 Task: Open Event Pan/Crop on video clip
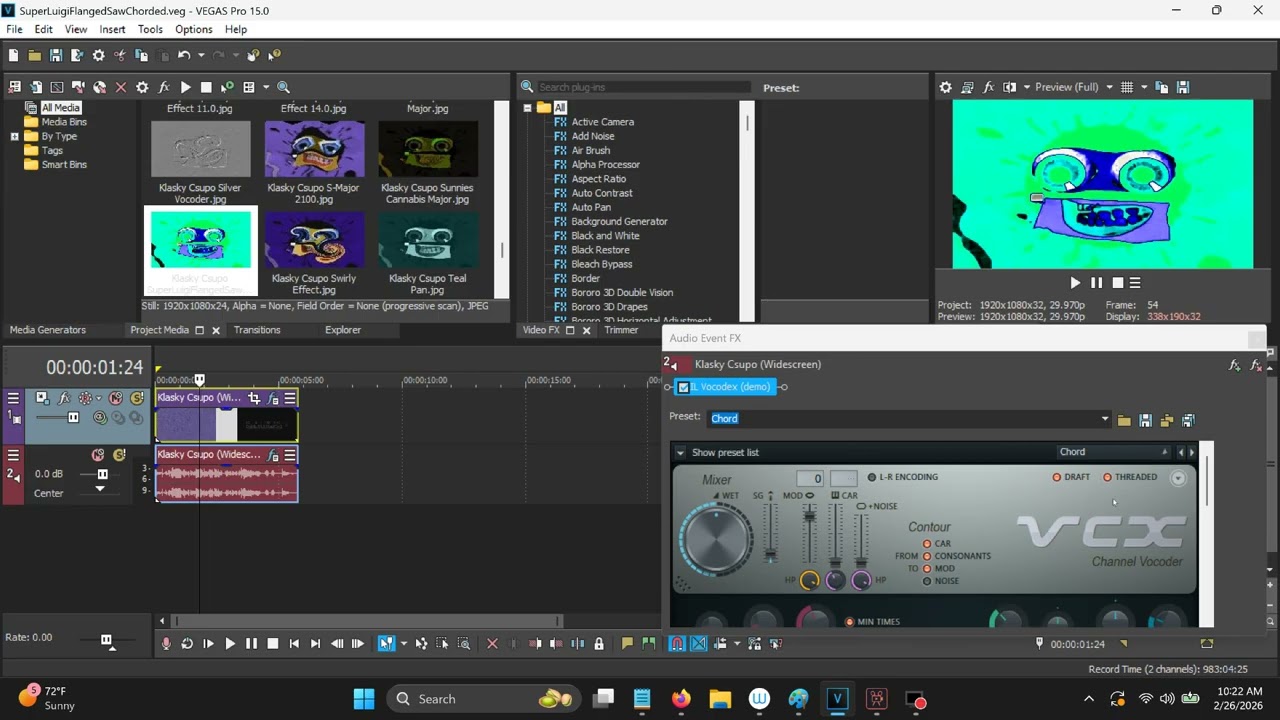(254, 398)
